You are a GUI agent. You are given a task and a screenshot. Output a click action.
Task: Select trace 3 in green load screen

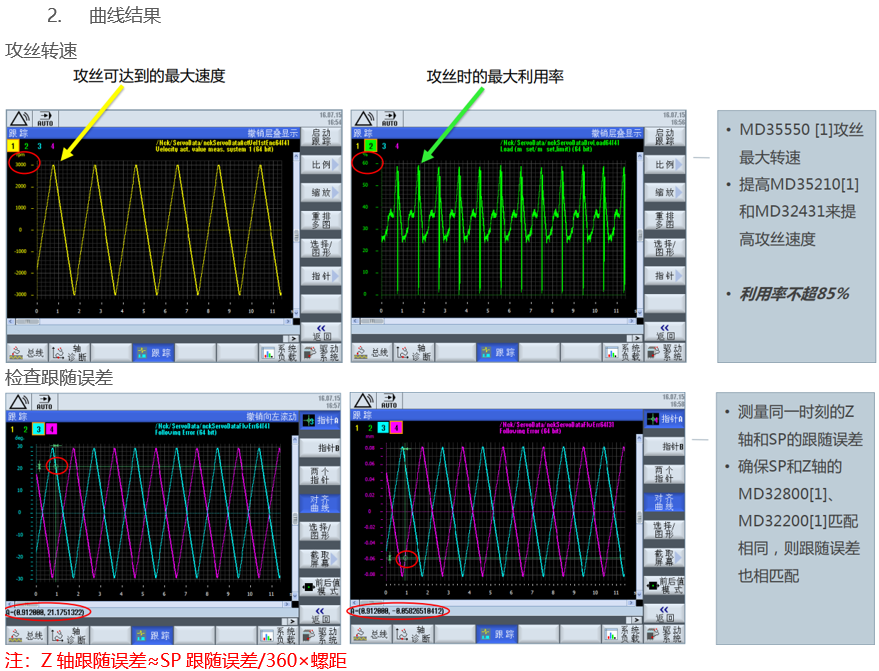[x=384, y=146]
